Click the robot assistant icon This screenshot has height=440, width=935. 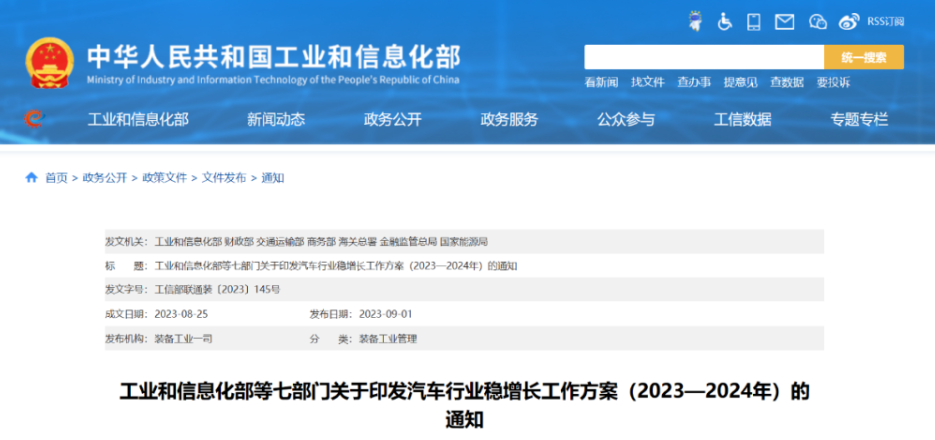pos(696,21)
